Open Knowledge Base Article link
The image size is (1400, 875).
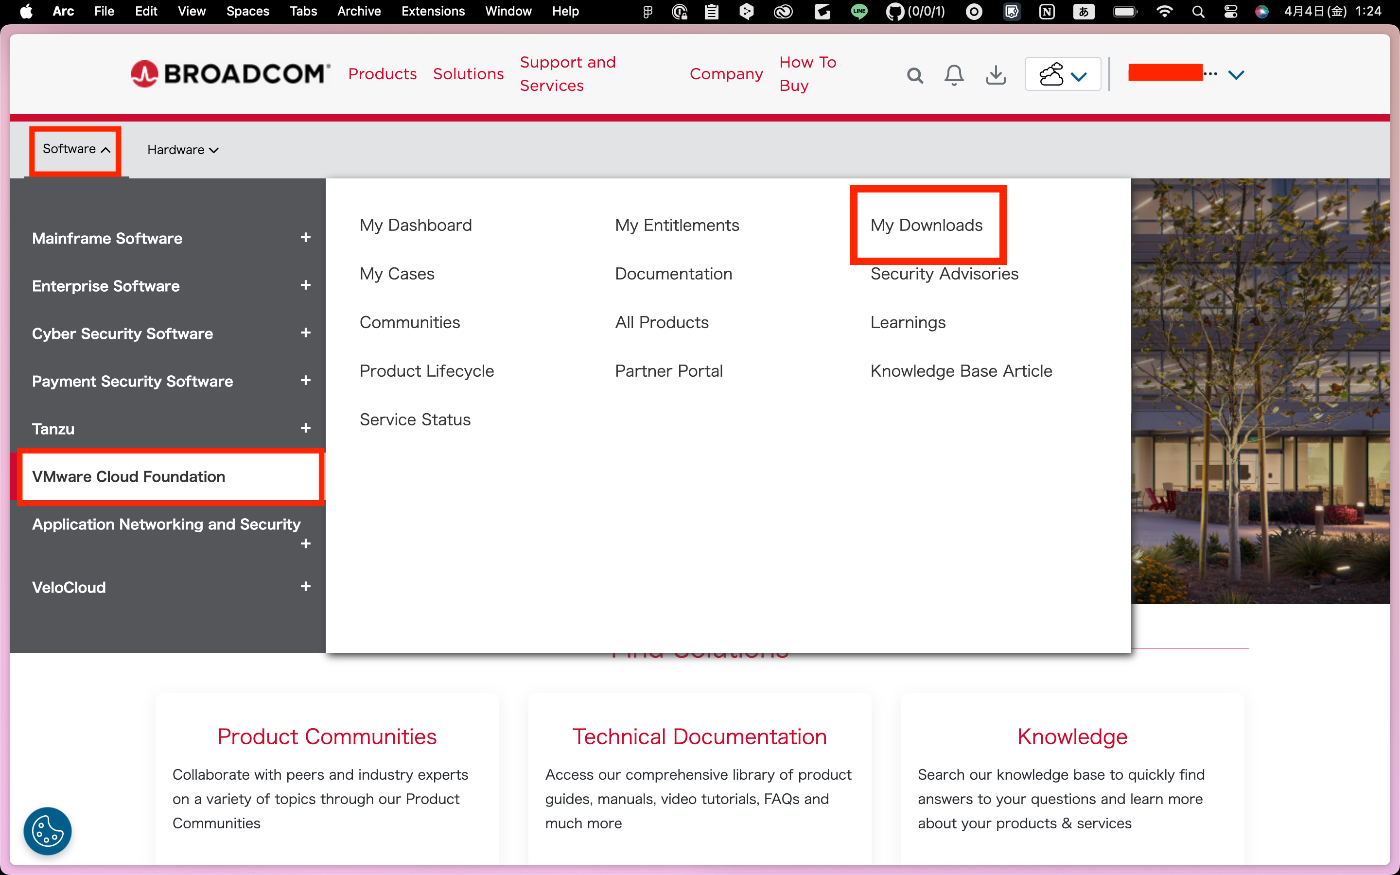961,371
